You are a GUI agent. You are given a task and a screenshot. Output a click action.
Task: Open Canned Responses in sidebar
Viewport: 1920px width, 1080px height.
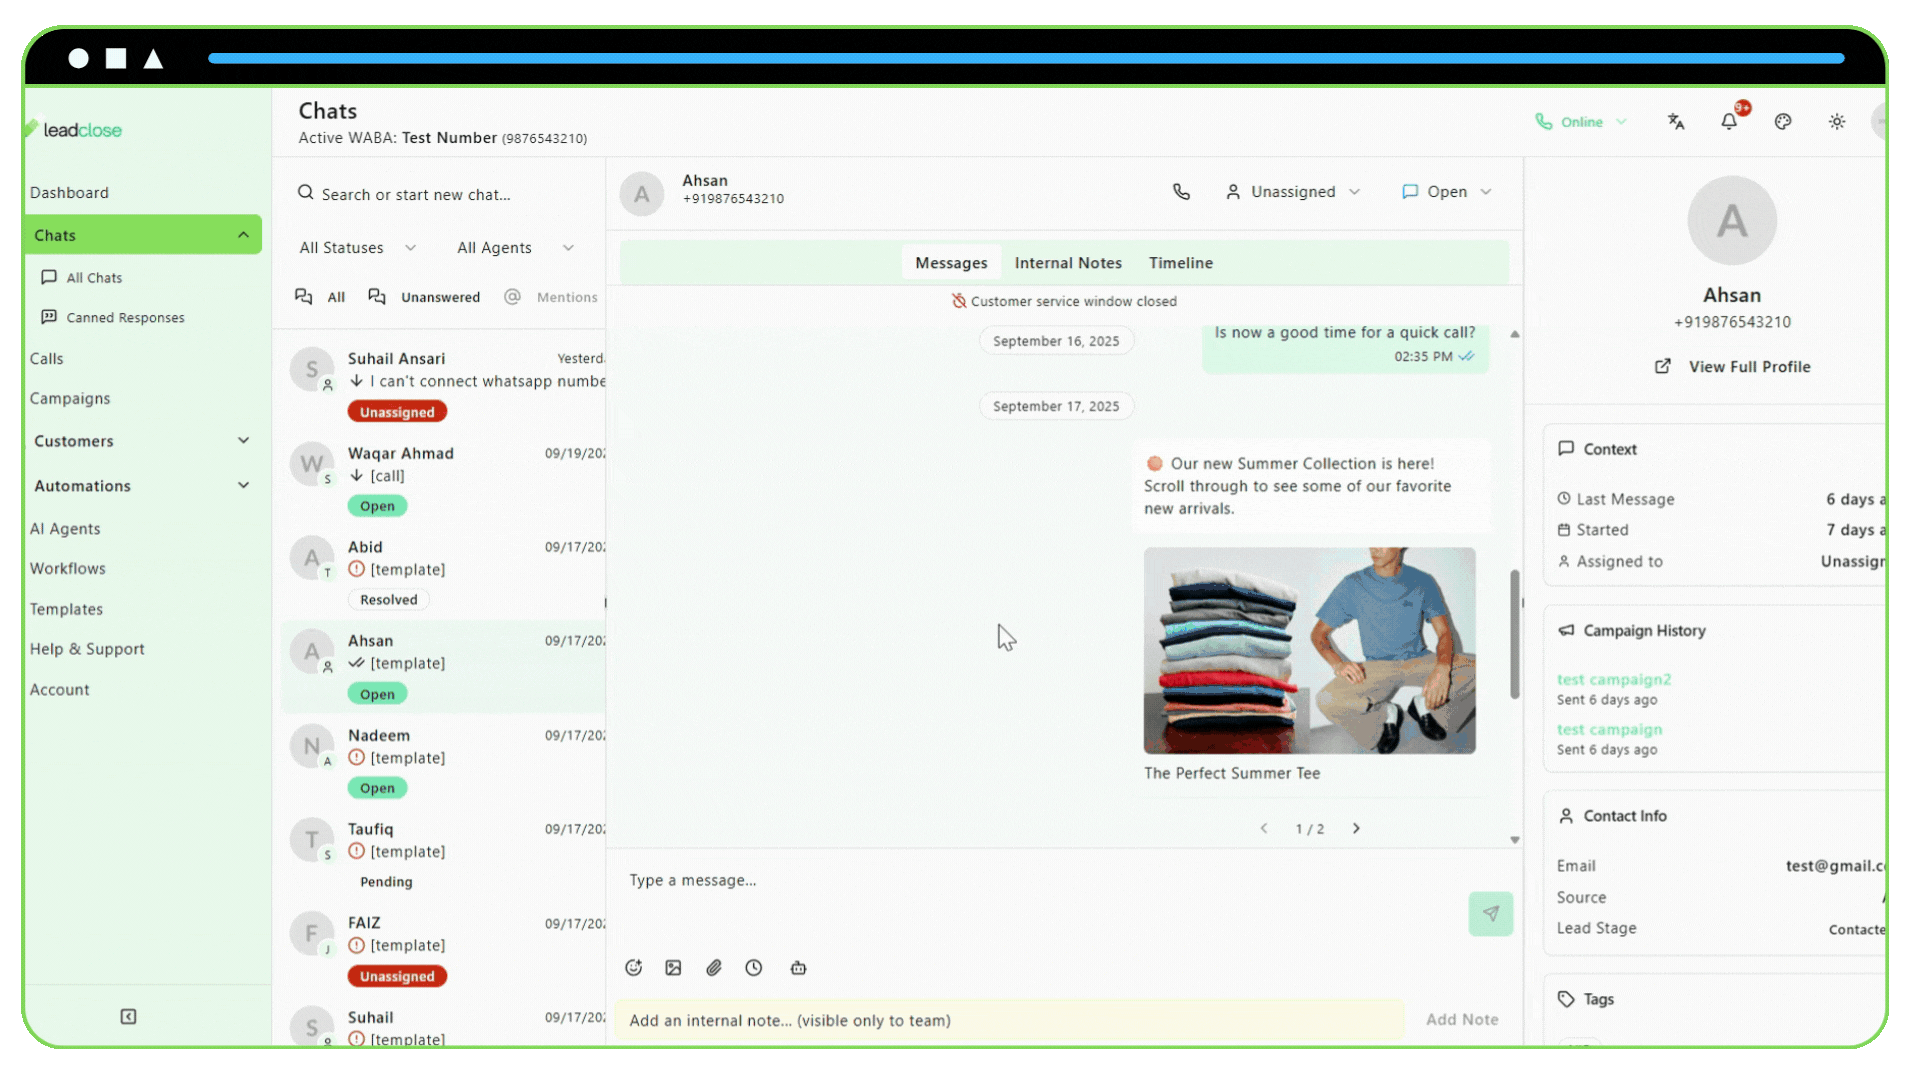(x=112, y=318)
